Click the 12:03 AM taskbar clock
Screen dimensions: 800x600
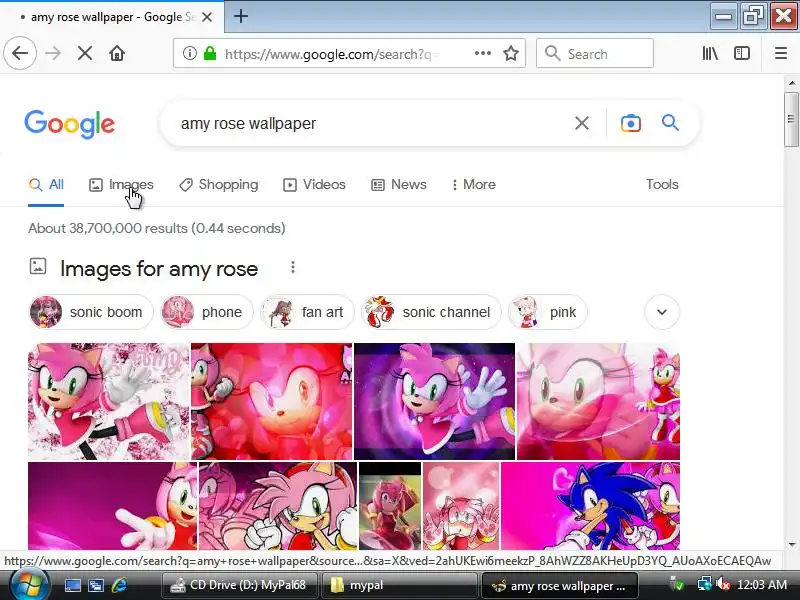point(762,585)
